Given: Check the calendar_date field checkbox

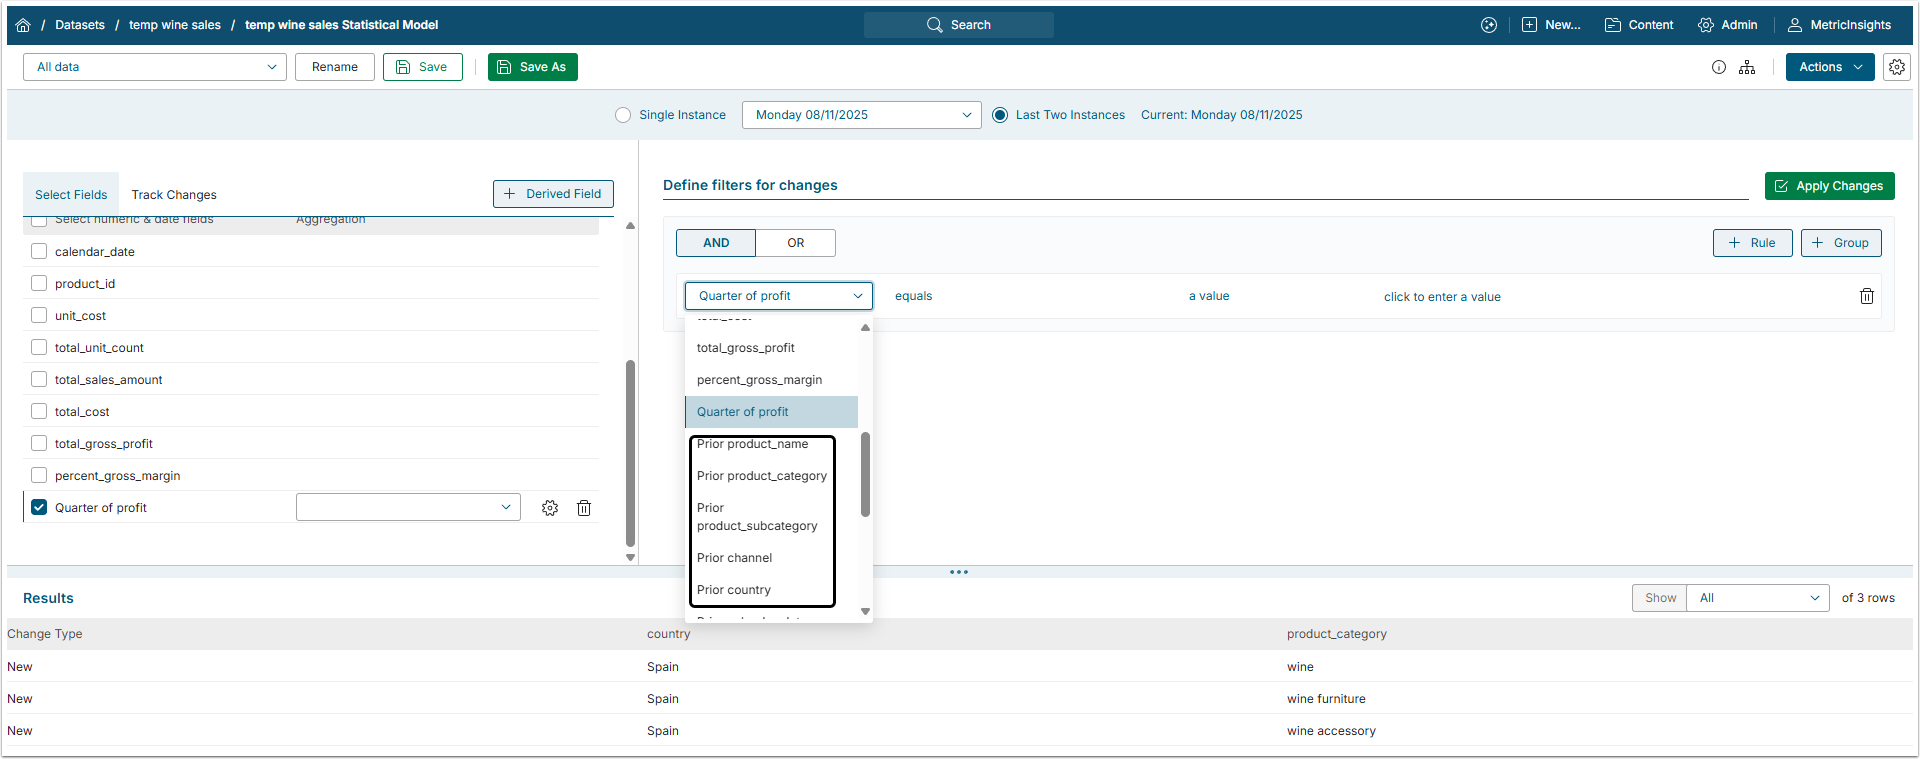Looking at the screenshot, I should click(39, 251).
